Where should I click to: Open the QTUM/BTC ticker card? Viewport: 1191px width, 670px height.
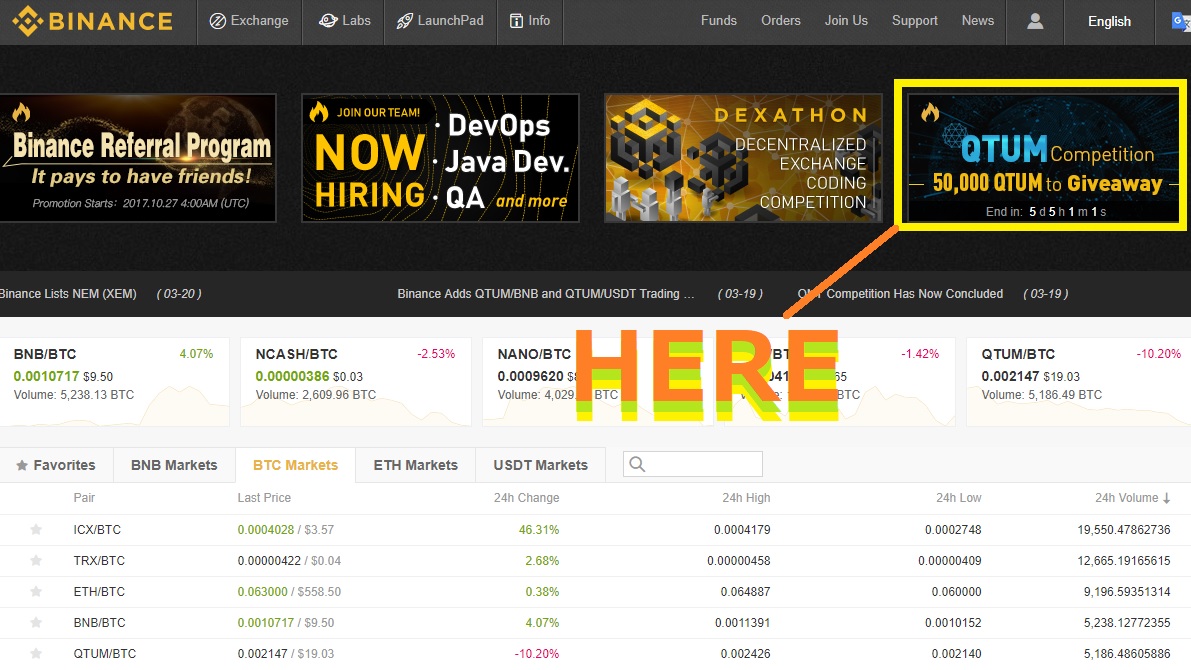pos(1079,382)
